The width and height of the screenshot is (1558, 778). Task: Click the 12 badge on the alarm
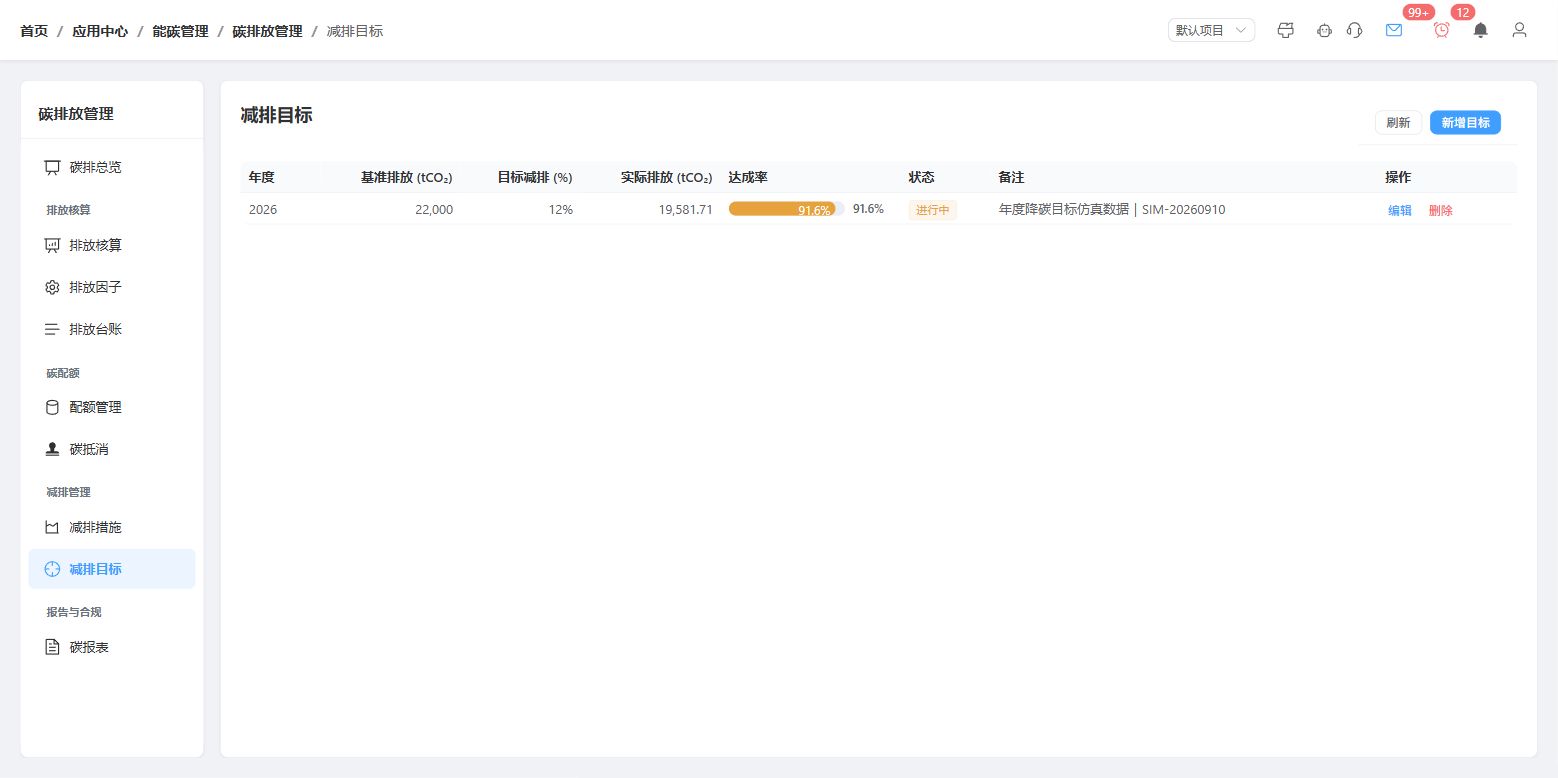1463,12
